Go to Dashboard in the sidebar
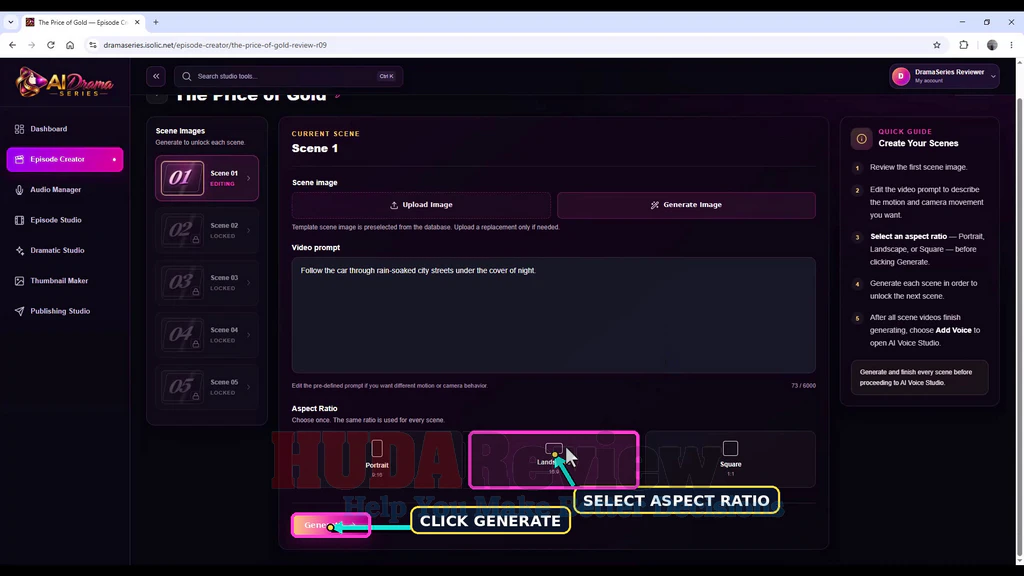1024x576 pixels. (65, 129)
